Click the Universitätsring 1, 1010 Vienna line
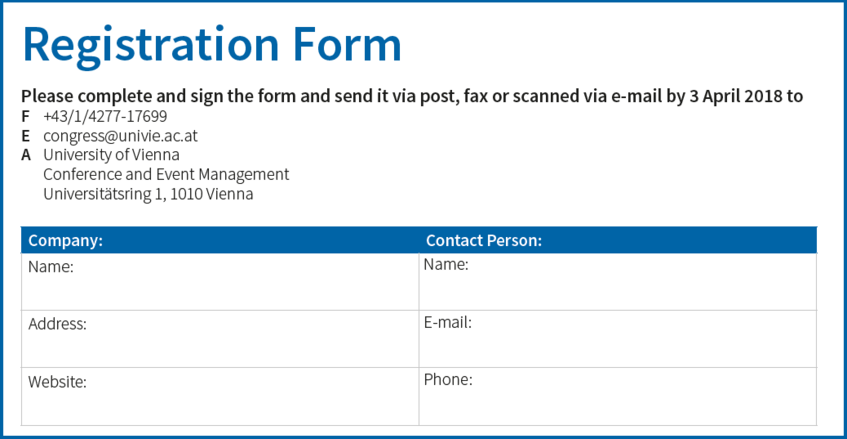The image size is (847, 439). tap(148, 194)
